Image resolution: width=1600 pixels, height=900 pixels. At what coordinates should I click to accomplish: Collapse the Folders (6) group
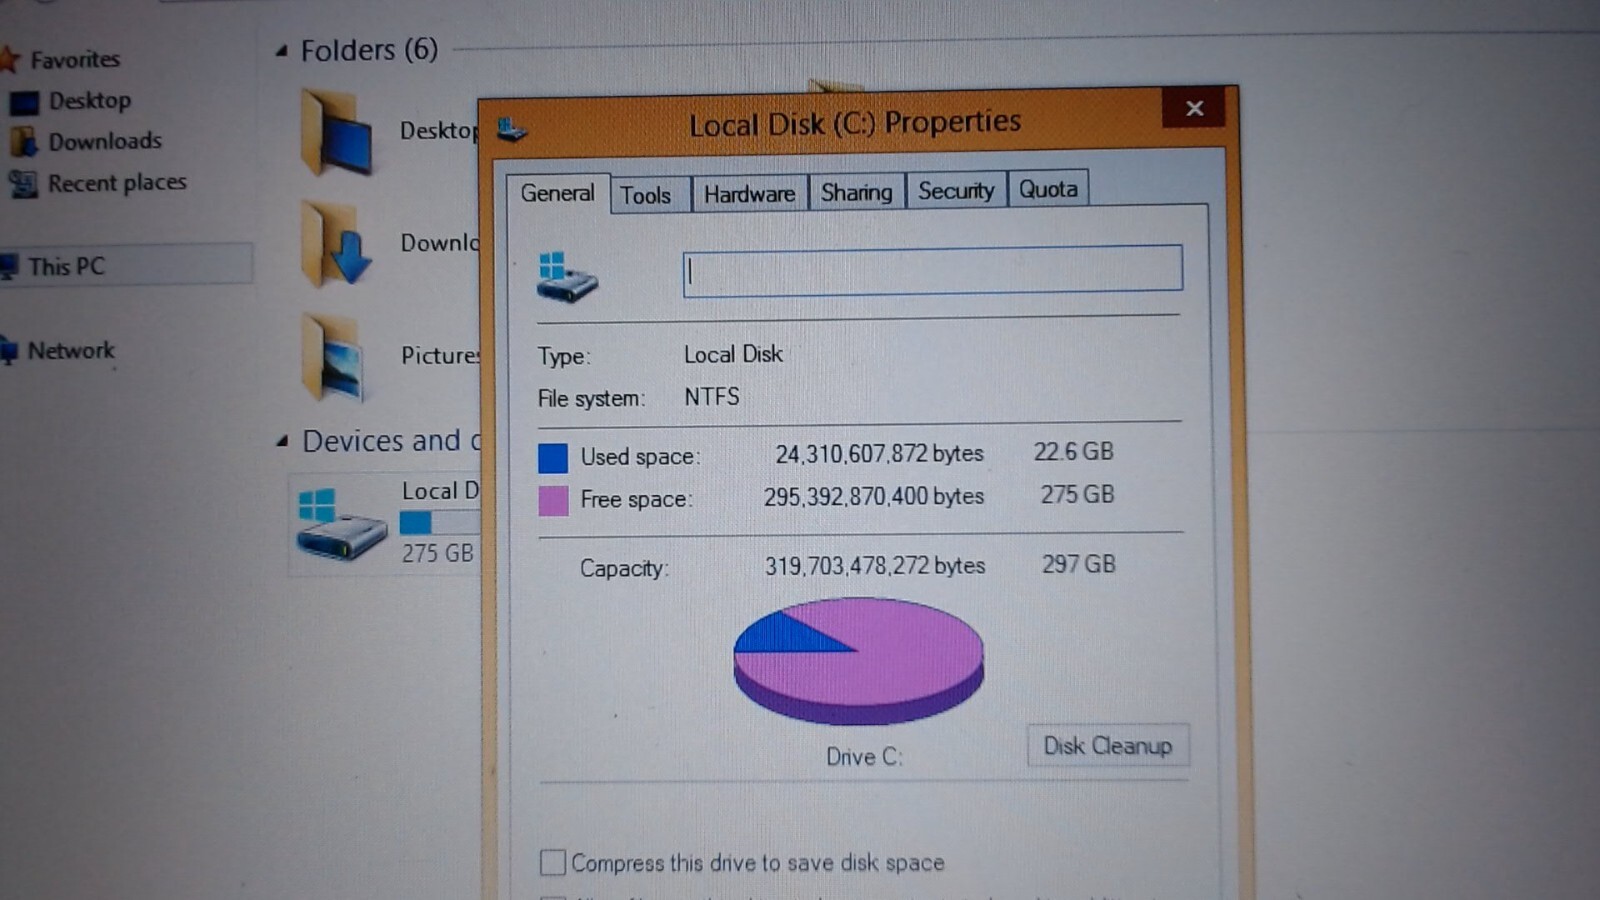(x=282, y=50)
